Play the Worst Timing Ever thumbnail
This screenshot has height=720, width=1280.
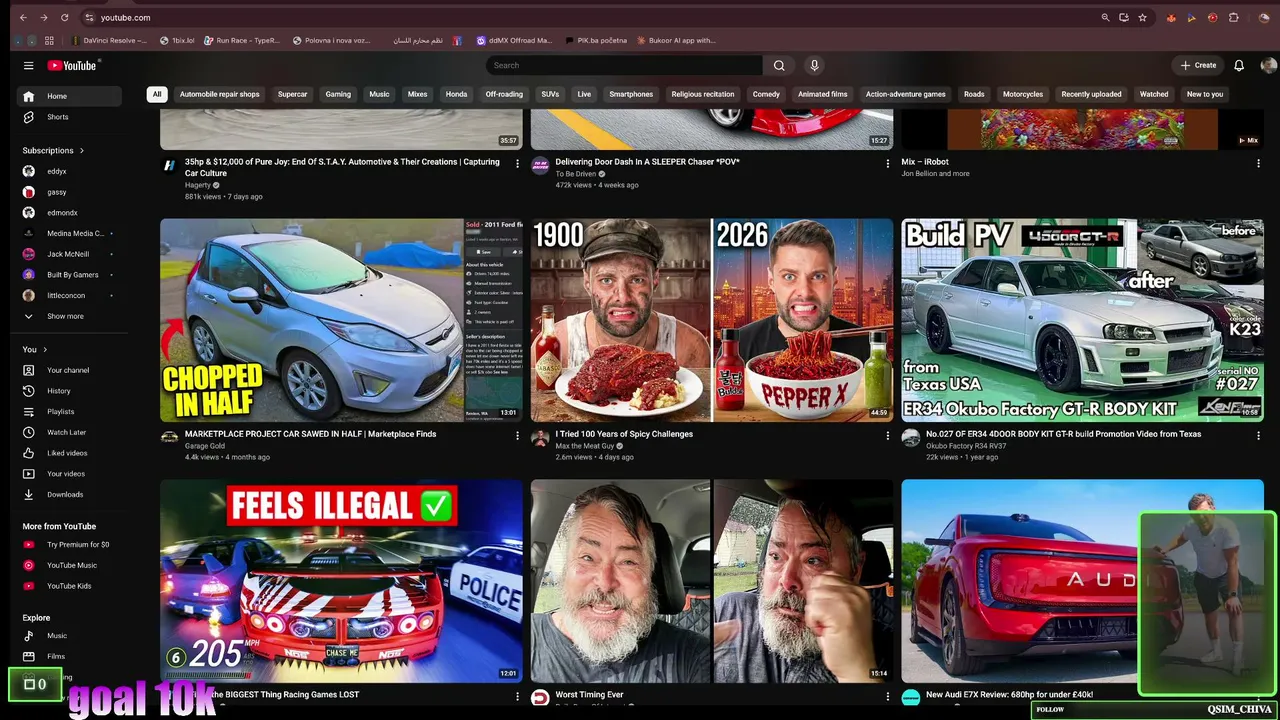(x=712, y=581)
